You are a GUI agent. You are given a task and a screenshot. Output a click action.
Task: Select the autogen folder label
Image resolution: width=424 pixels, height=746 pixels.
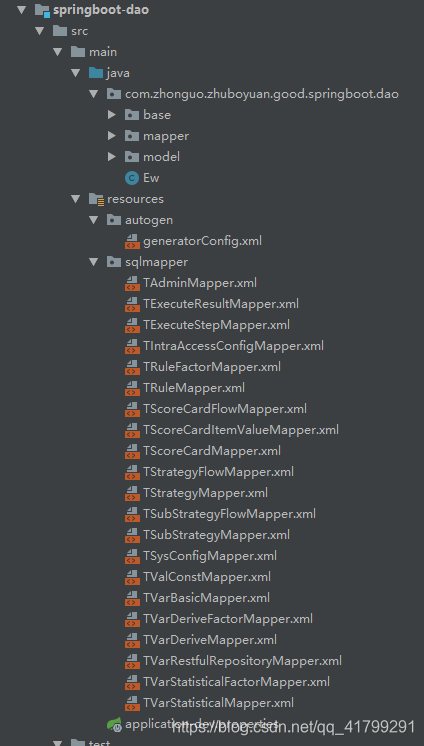click(149, 220)
